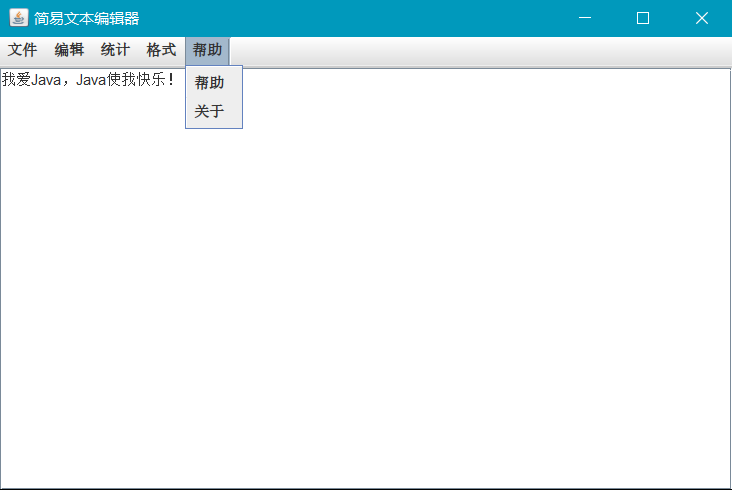Choose 帮助 item in the dropdown

(x=214, y=83)
